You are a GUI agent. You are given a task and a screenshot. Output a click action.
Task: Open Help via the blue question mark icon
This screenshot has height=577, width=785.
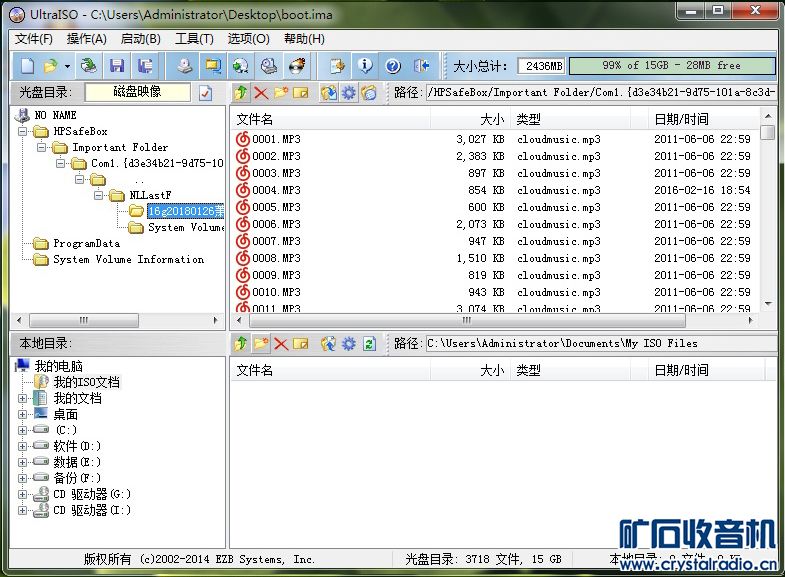(393, 66)
